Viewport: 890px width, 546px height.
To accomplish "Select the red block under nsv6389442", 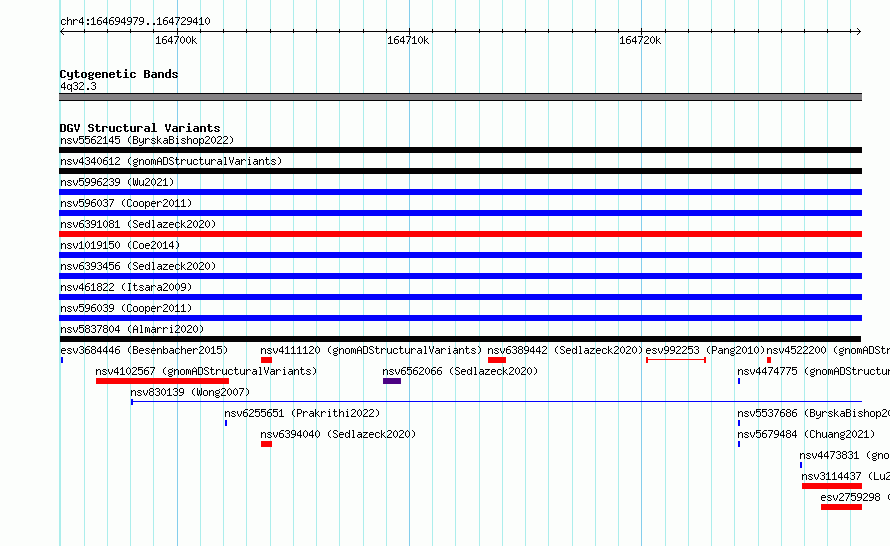I will click(497, 360).
